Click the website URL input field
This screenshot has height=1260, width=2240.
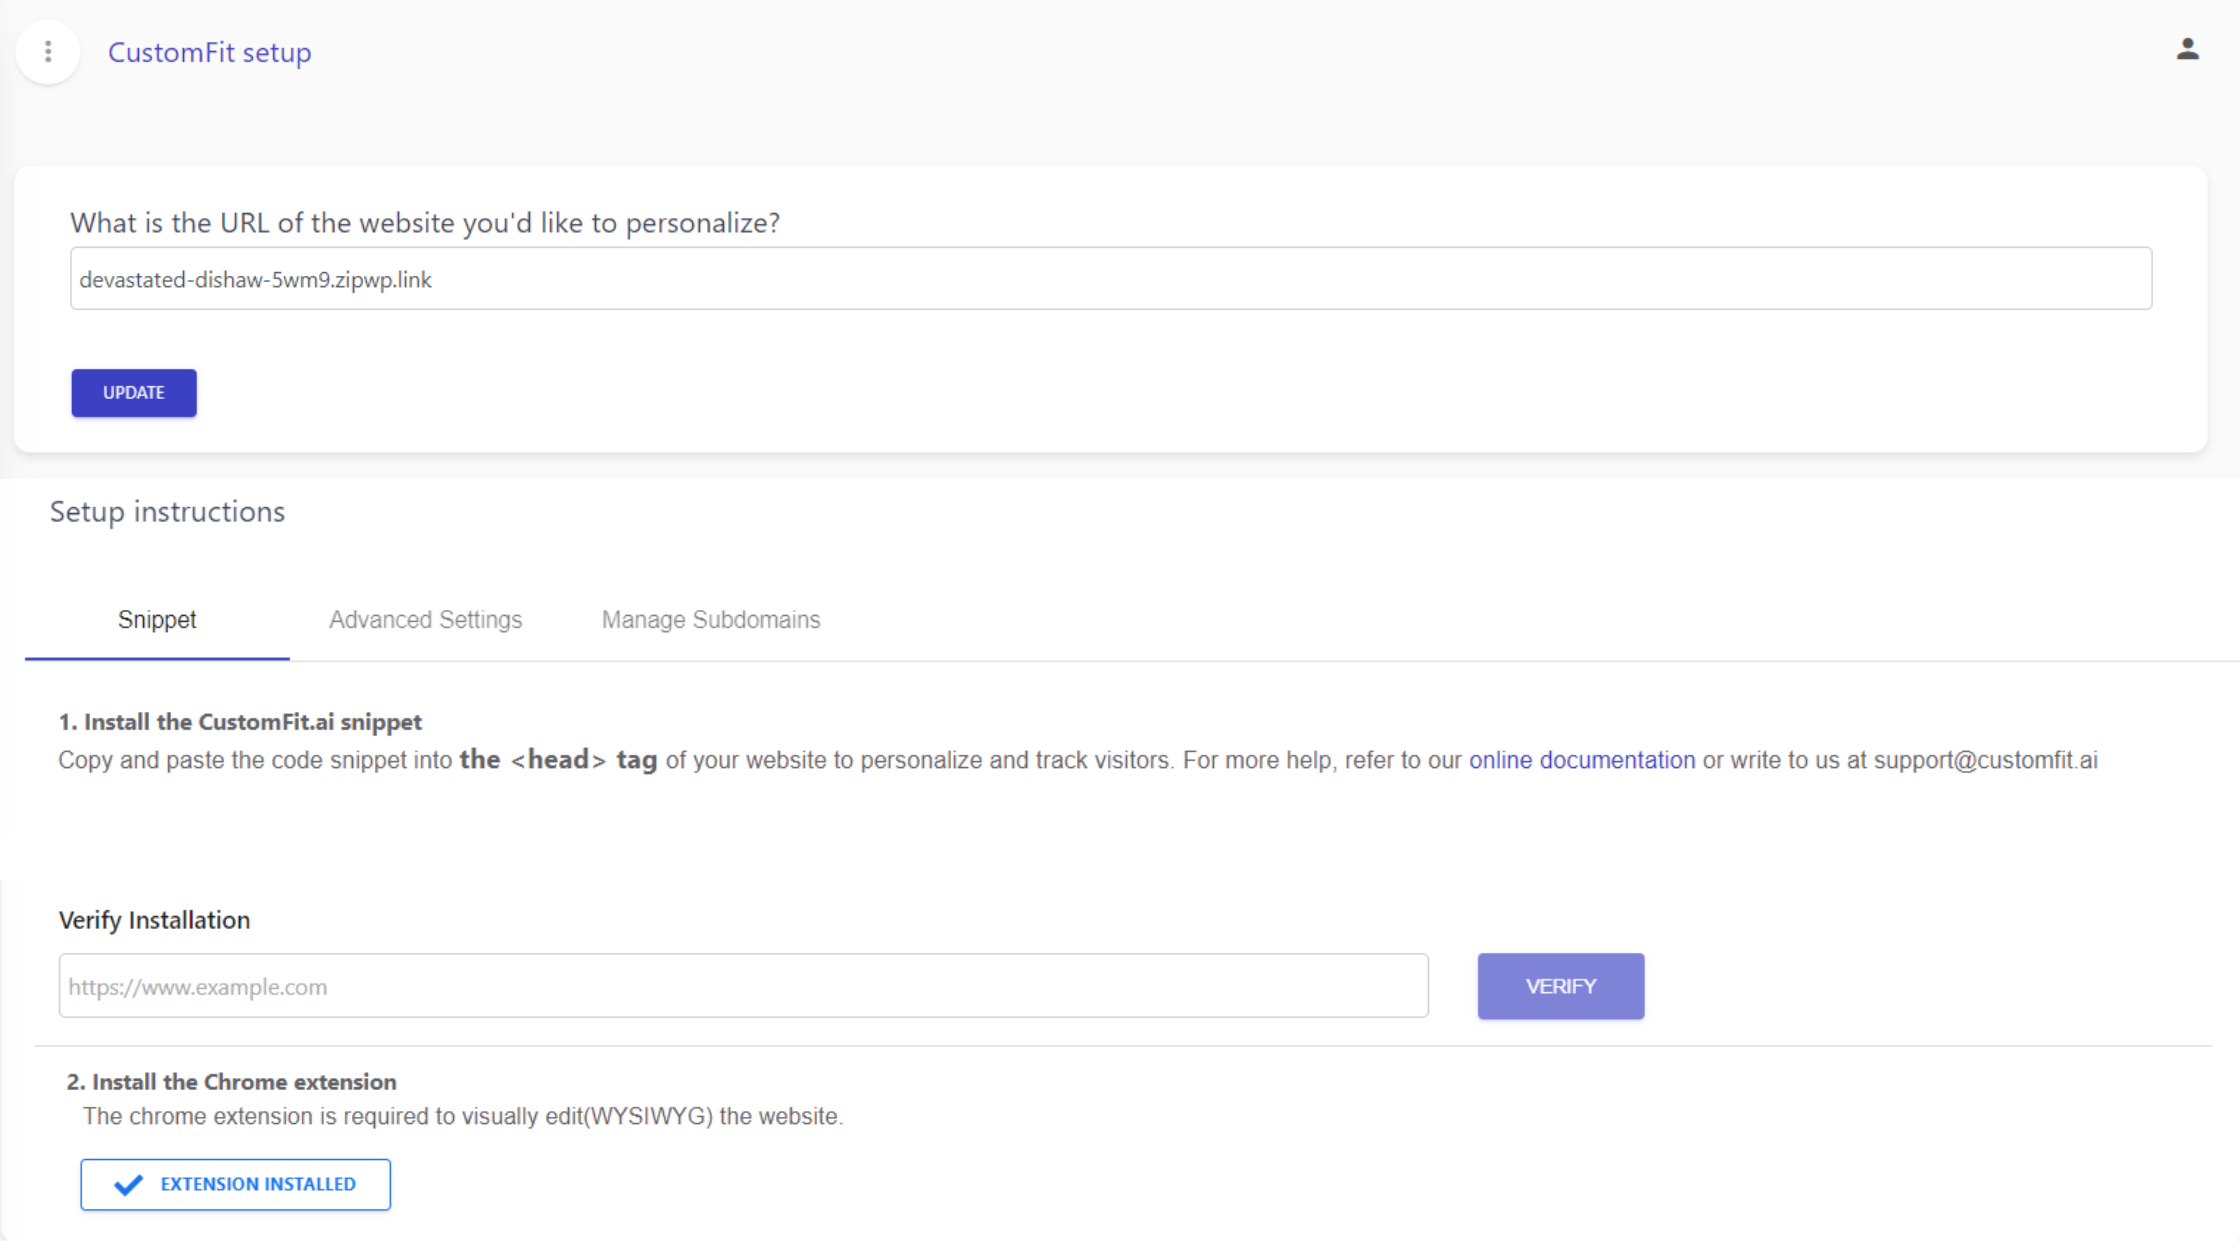pyautogui.click(x=1110, y=279)
